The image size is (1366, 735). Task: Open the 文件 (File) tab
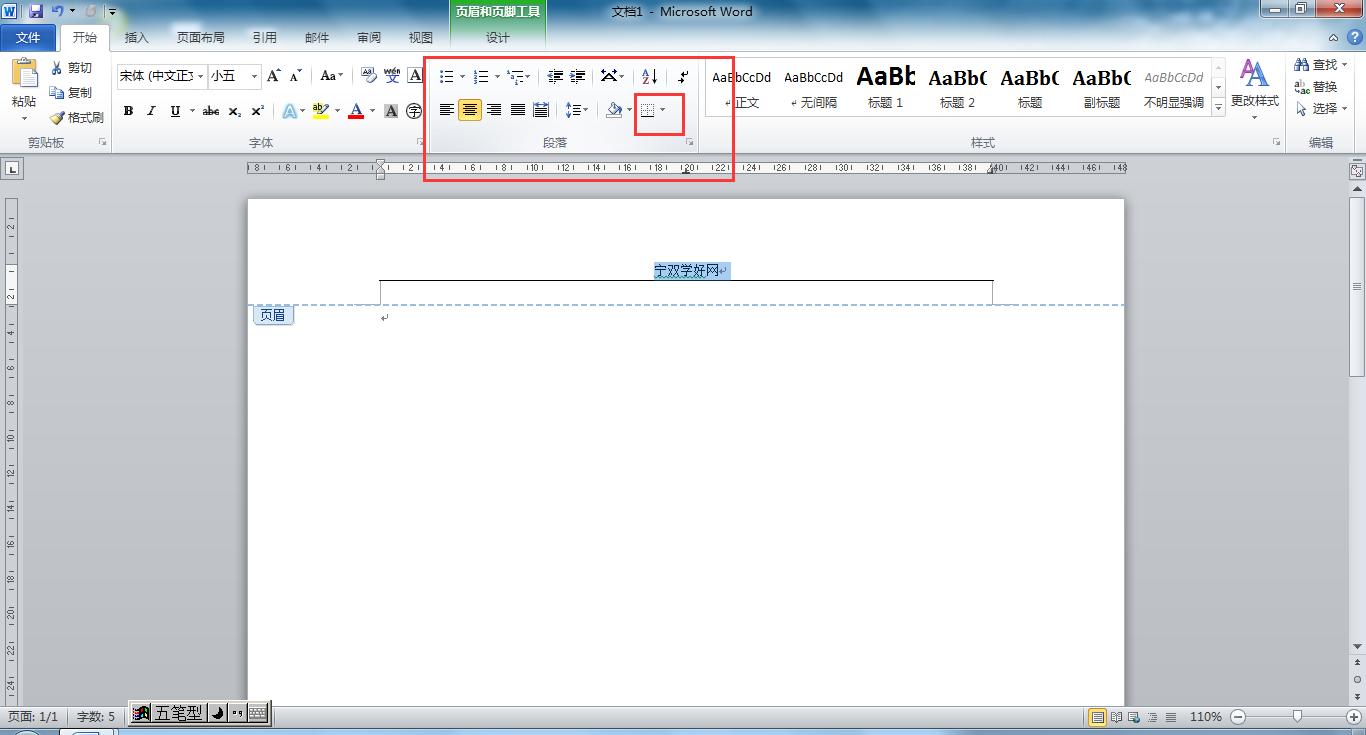coord(28,38)
